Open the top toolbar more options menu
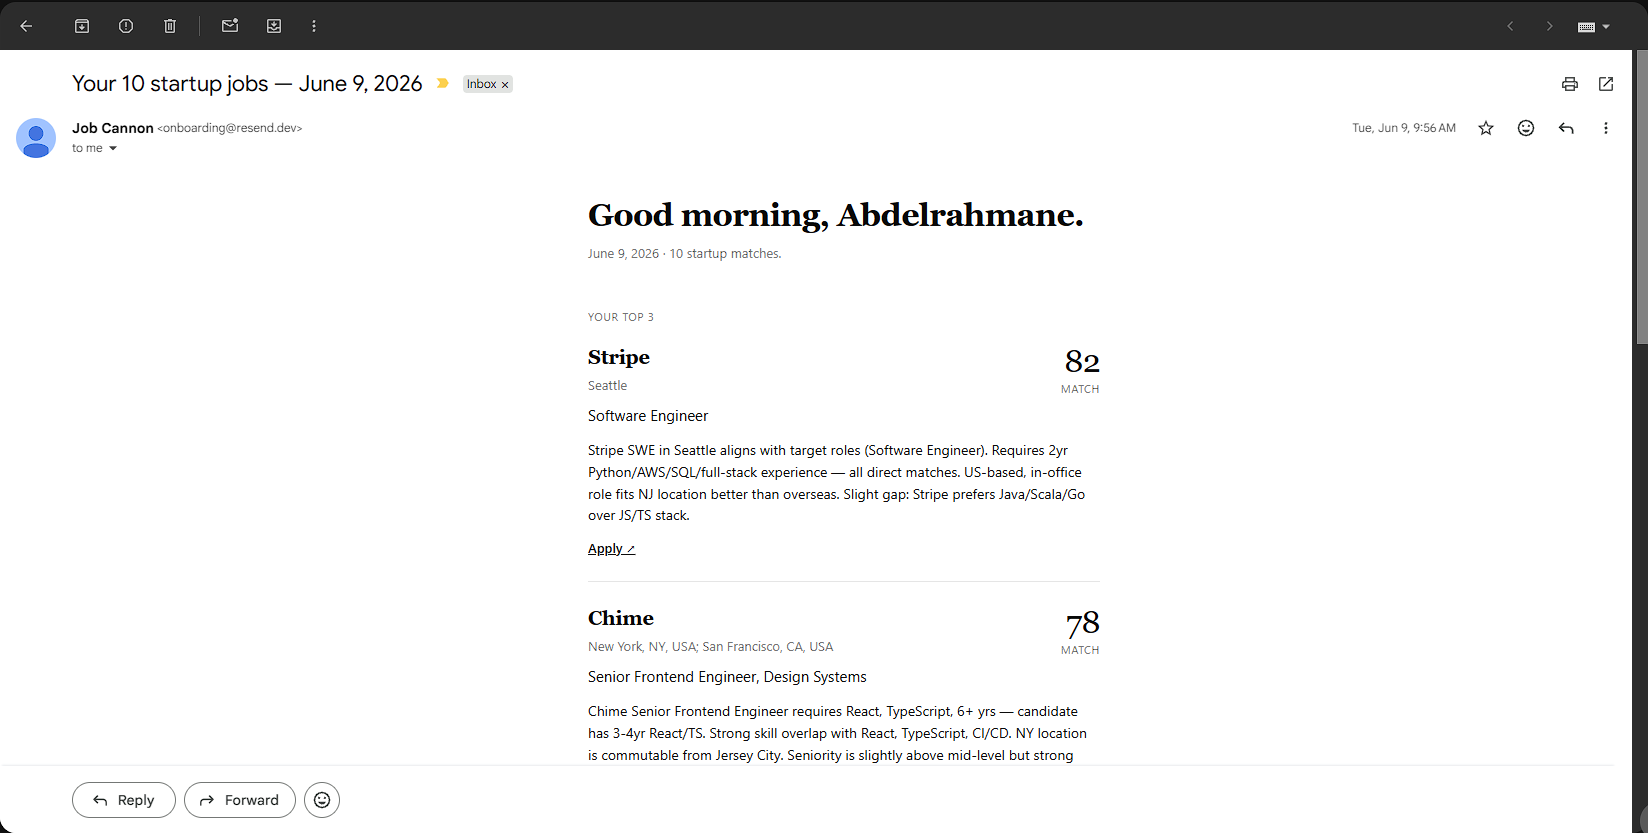Image resolution: width=1648 pixels, height=833 pixels. (314, 26)
